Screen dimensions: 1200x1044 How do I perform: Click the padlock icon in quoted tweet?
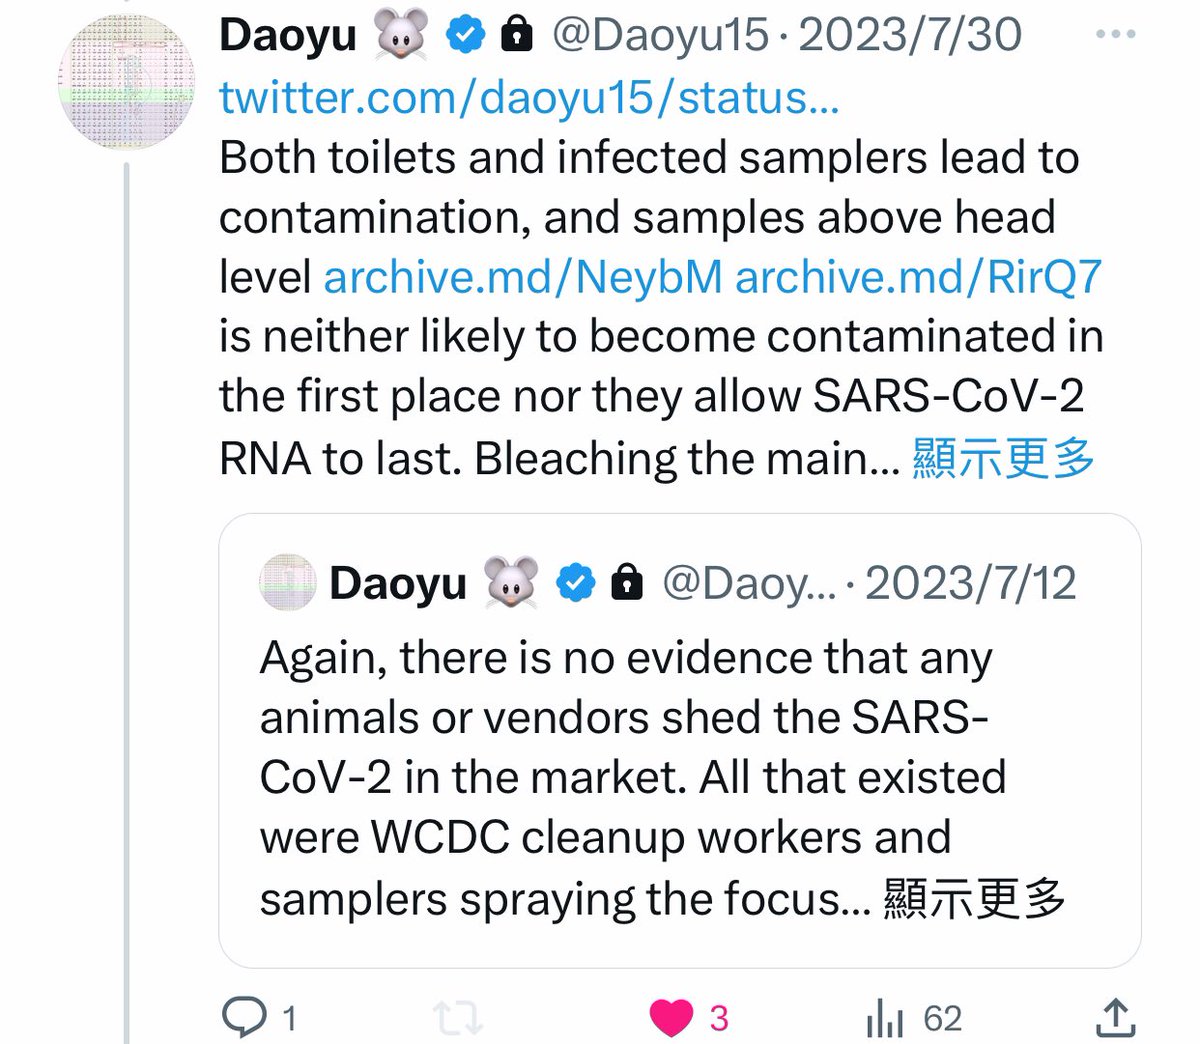pos(627,582)
